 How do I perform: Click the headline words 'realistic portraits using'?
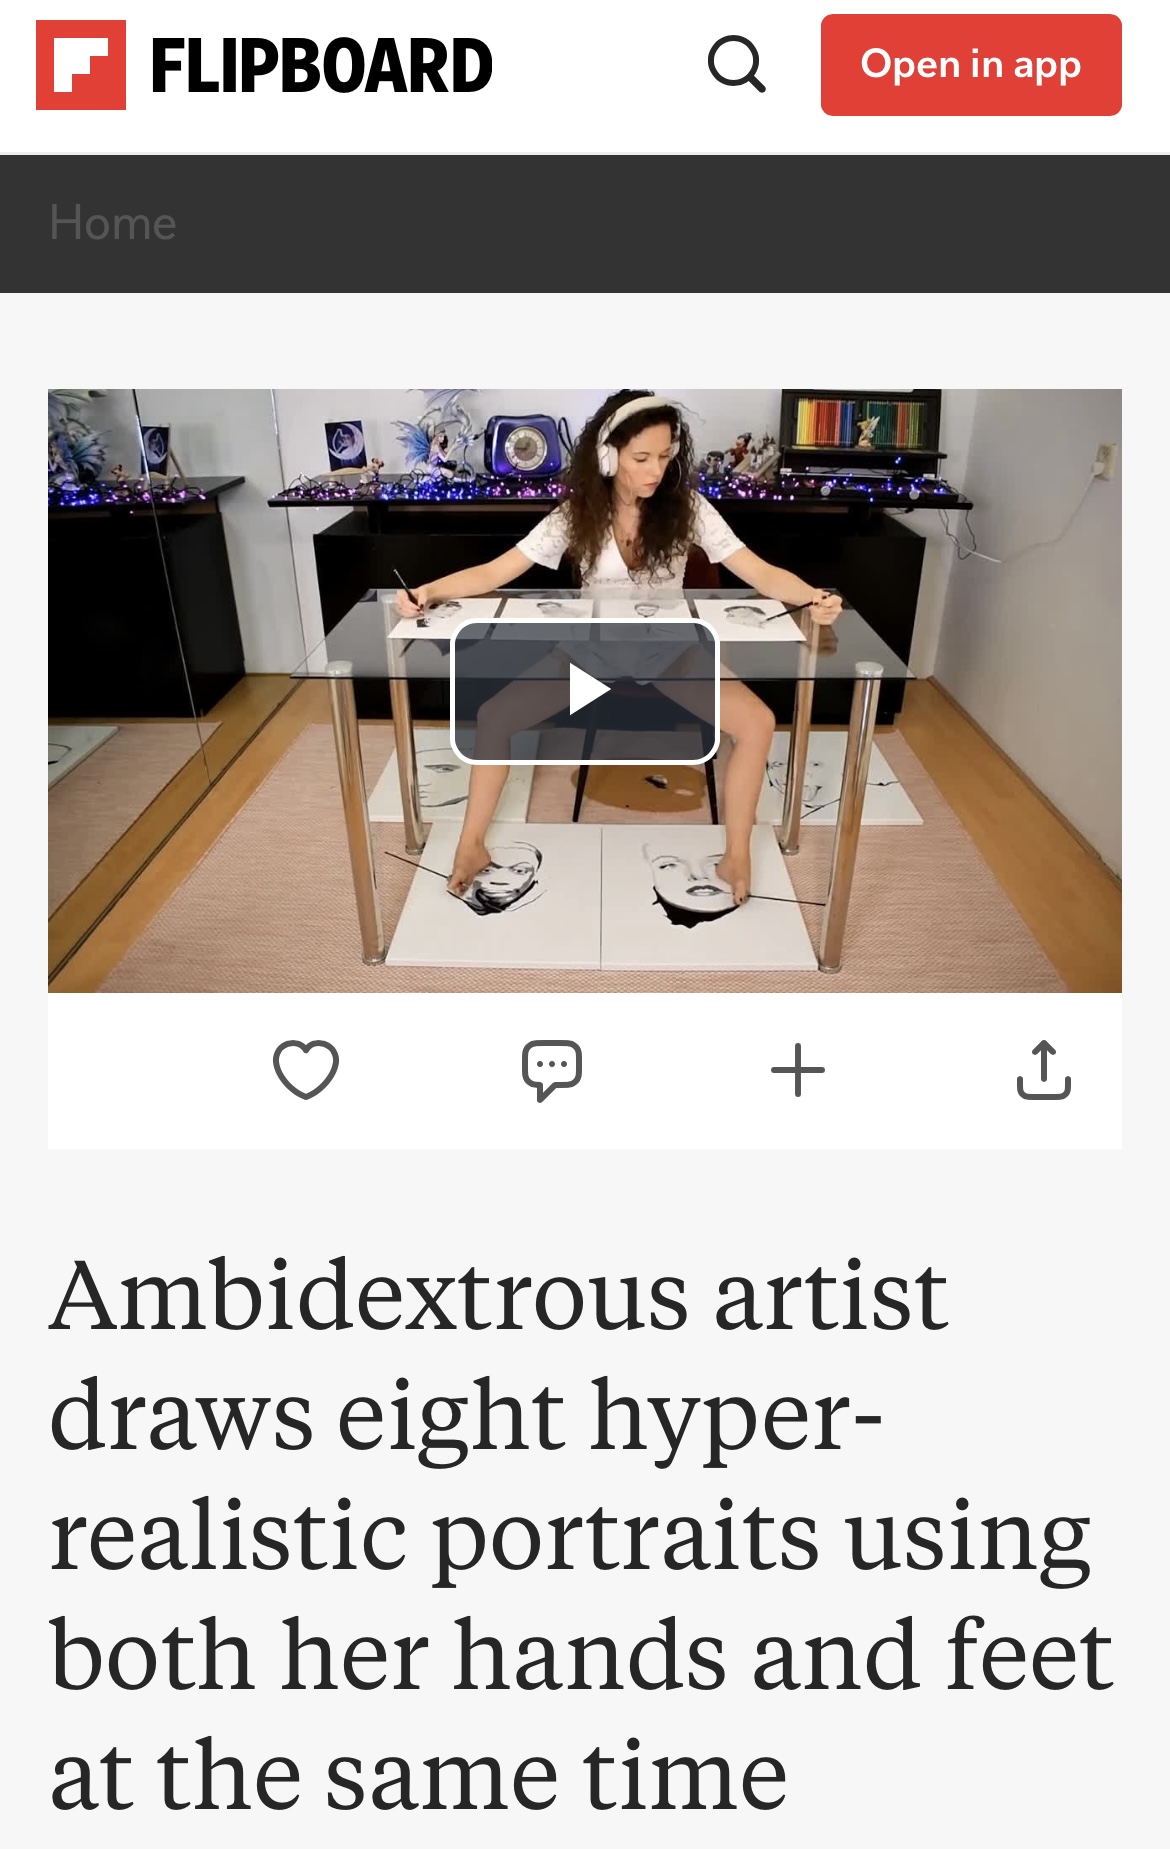570,1536
